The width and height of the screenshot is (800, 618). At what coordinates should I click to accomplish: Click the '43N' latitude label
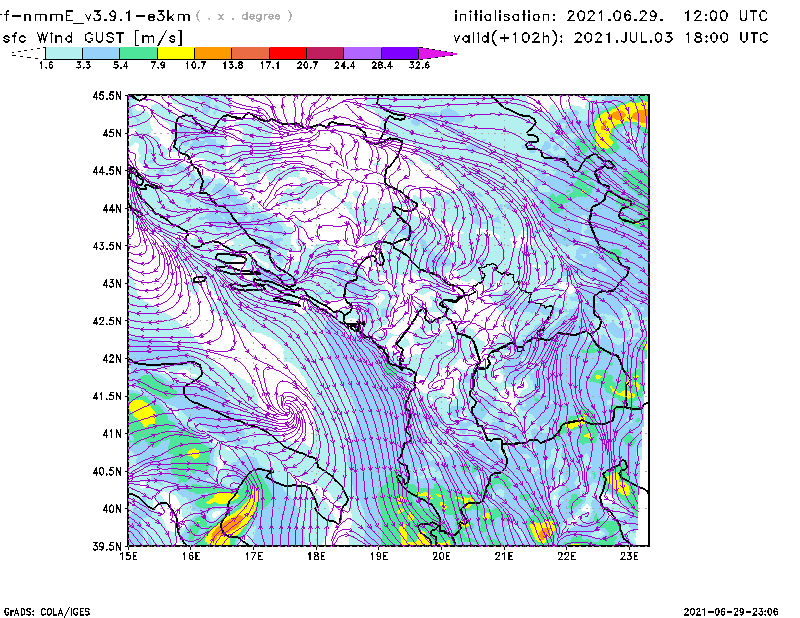(x=112, y=283)
